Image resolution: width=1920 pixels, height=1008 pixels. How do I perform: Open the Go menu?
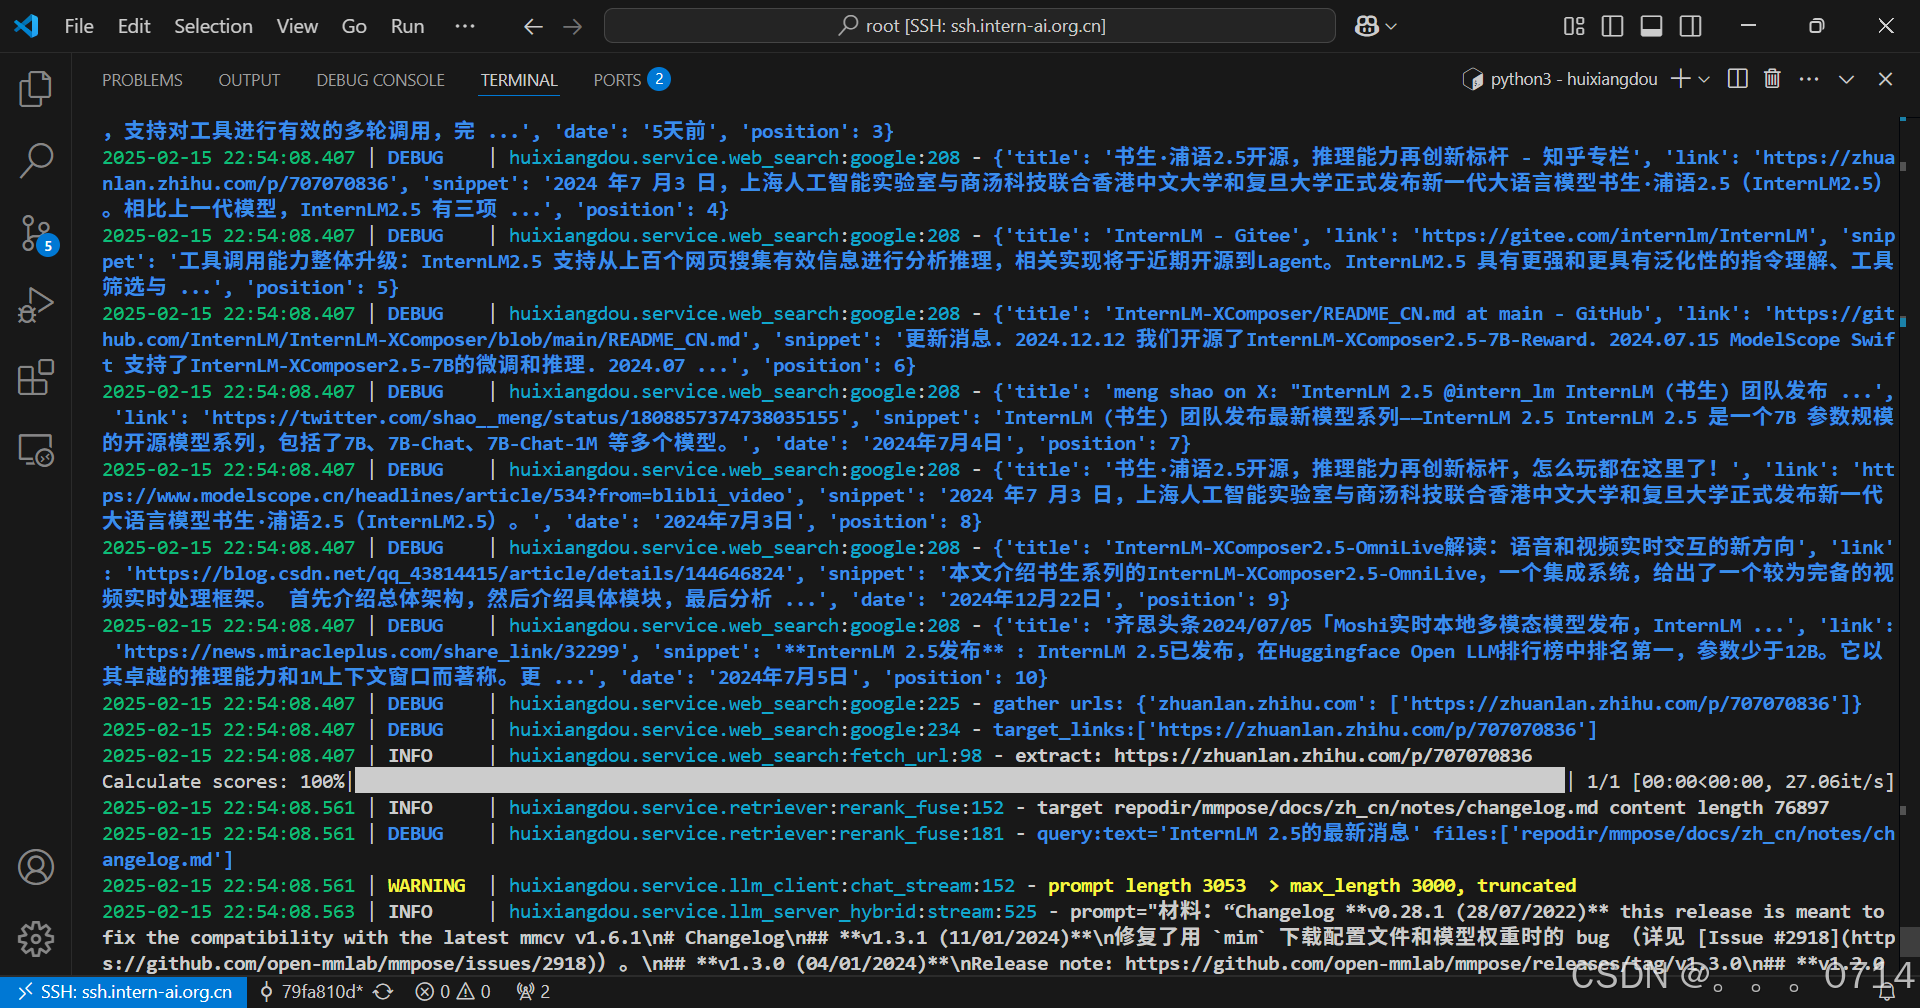pyautogui.click(x=354, y=26)
